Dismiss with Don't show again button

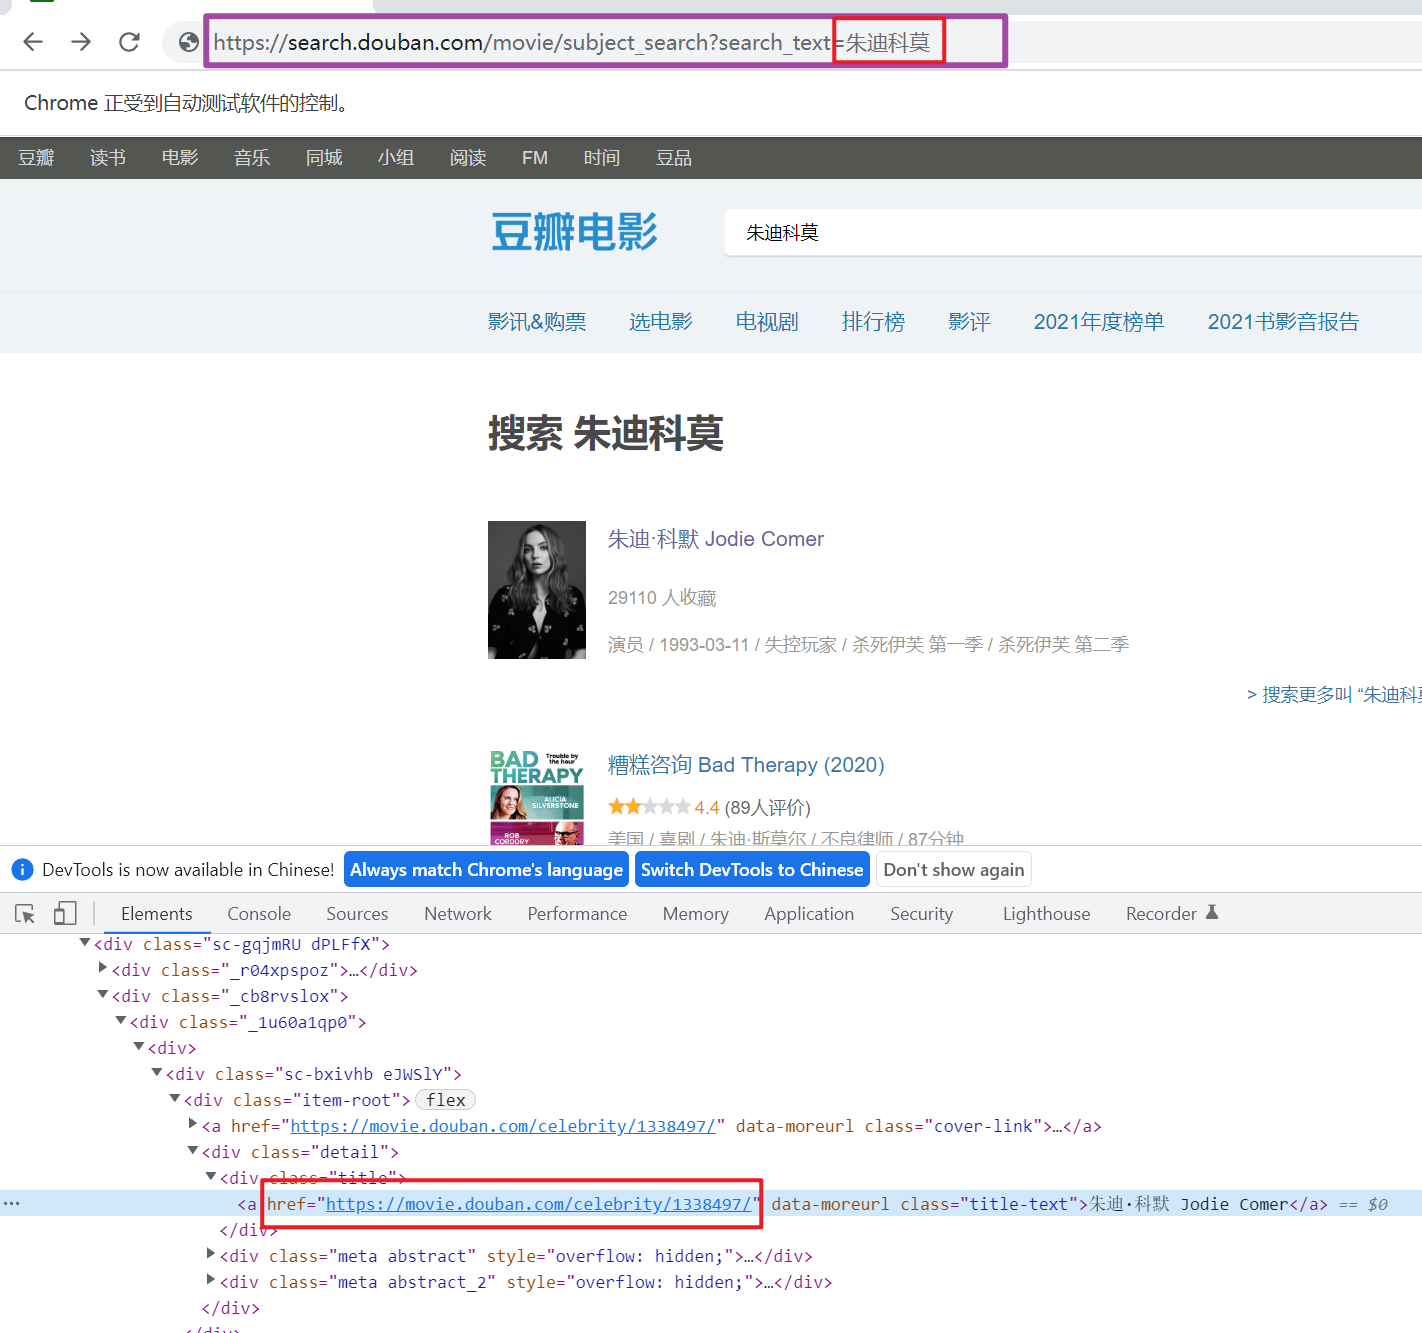click(x=954, y=870)
